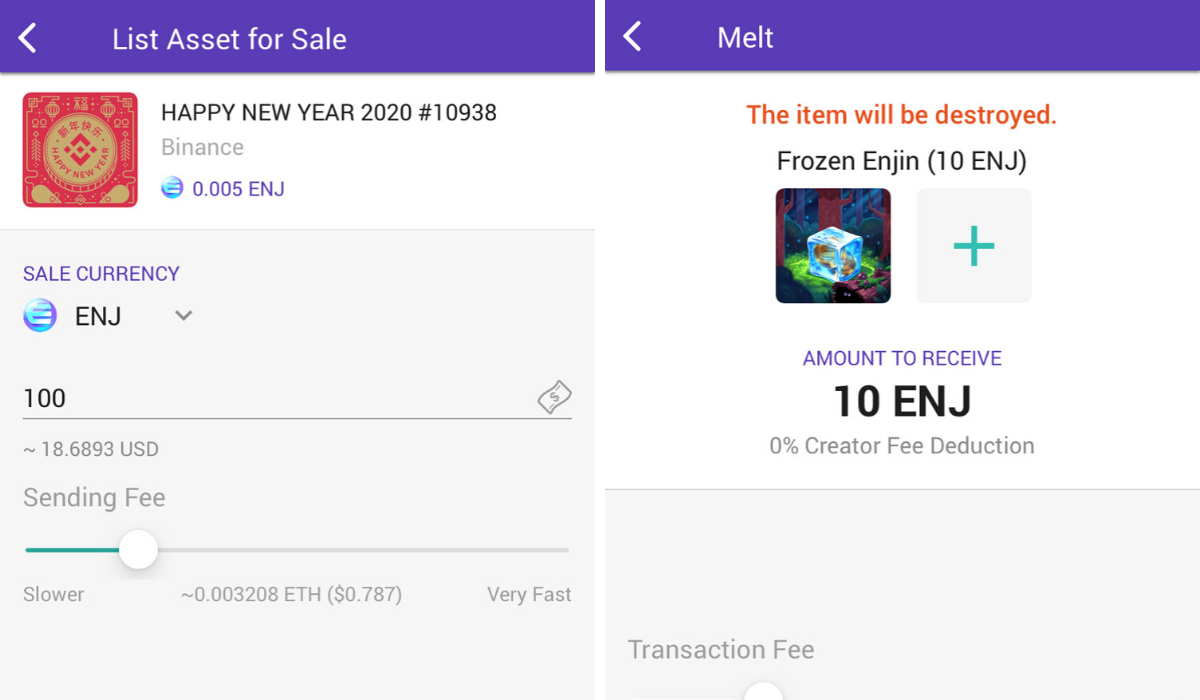The width and height of the screenshot is (1200, 700).
Task: Tap the Enjin icon beside 0.005 ENJ
Action: click(x=172, y=187)
